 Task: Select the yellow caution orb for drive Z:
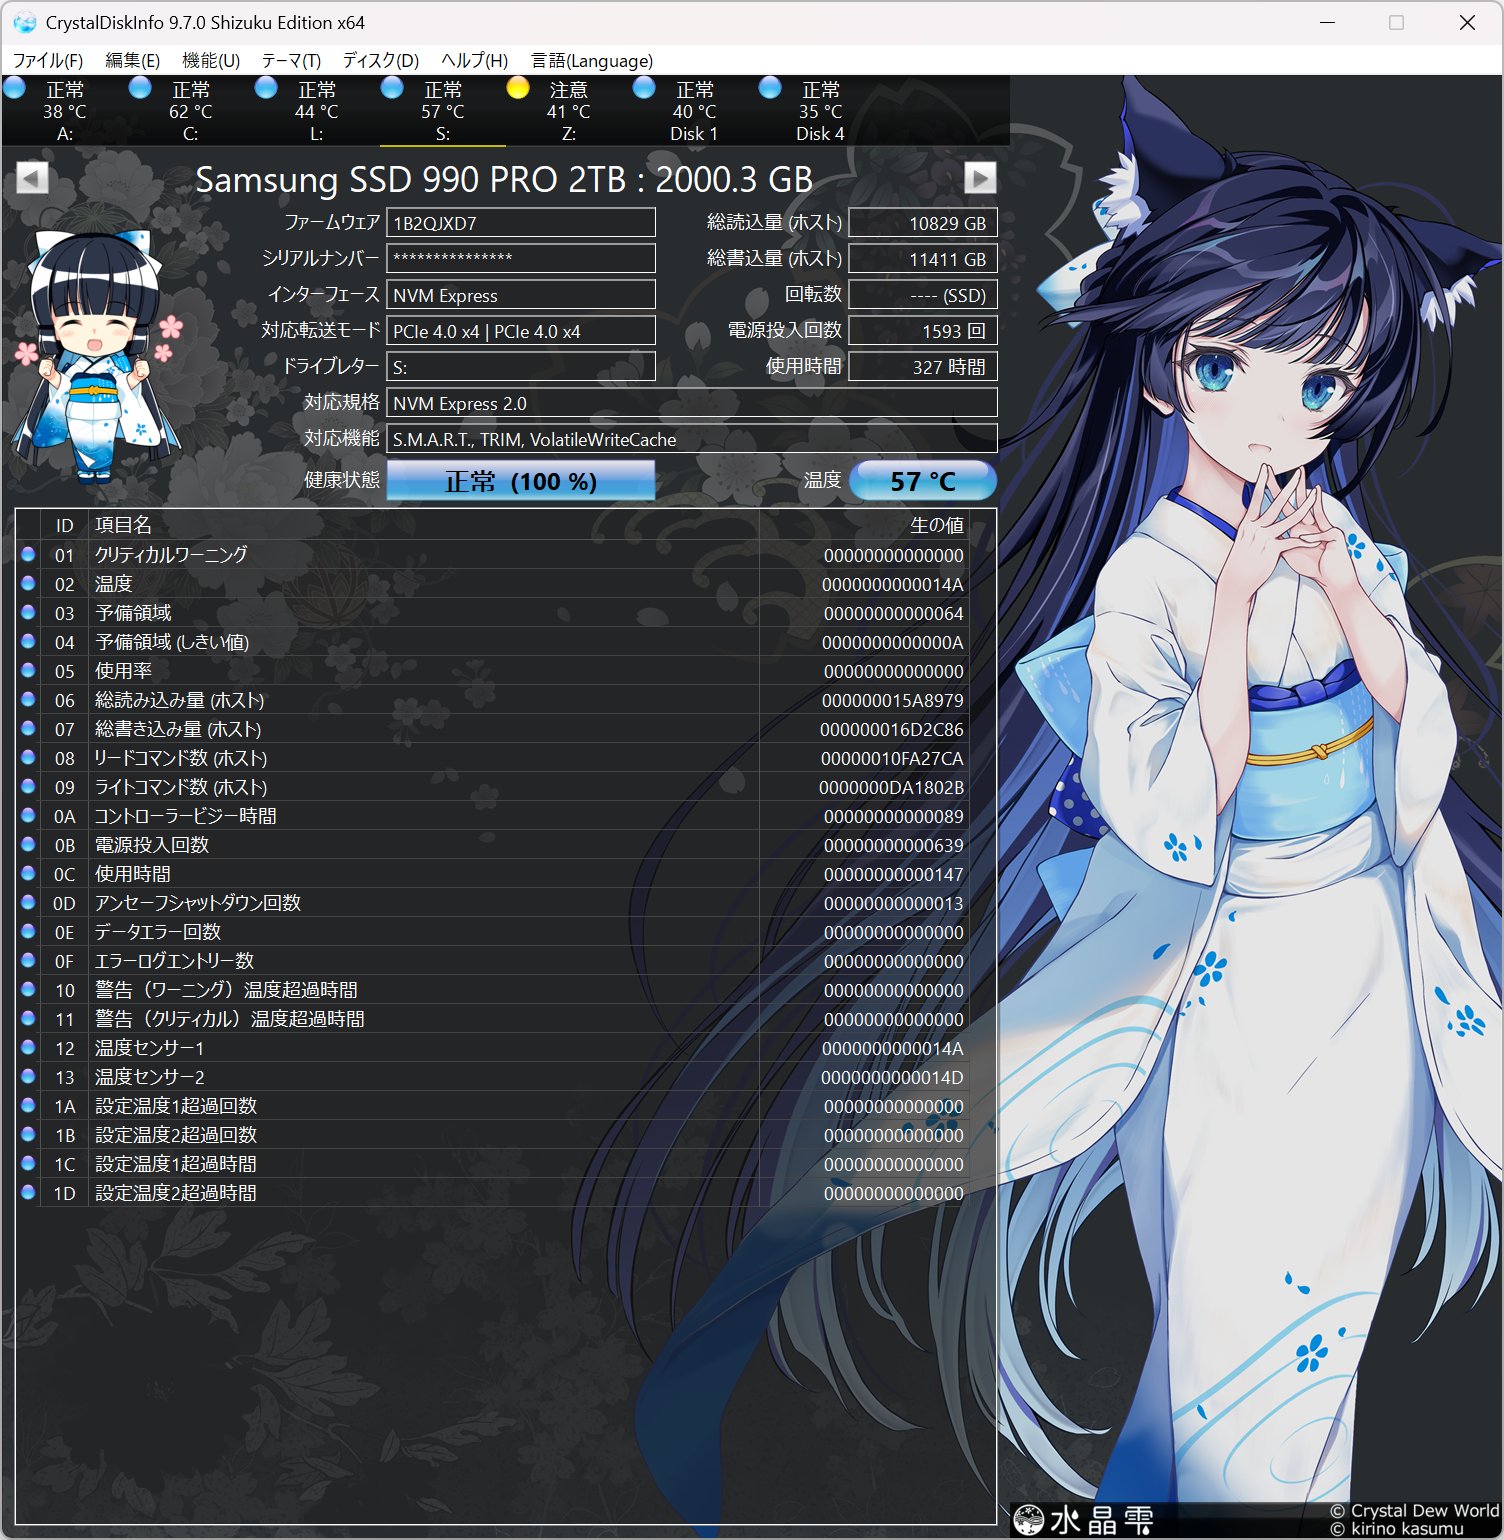click(x=518, y=88)
